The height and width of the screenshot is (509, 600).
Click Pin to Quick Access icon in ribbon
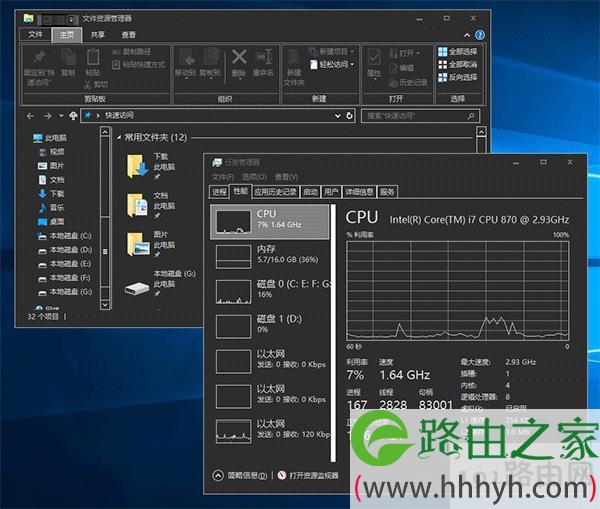pos(39,58)
